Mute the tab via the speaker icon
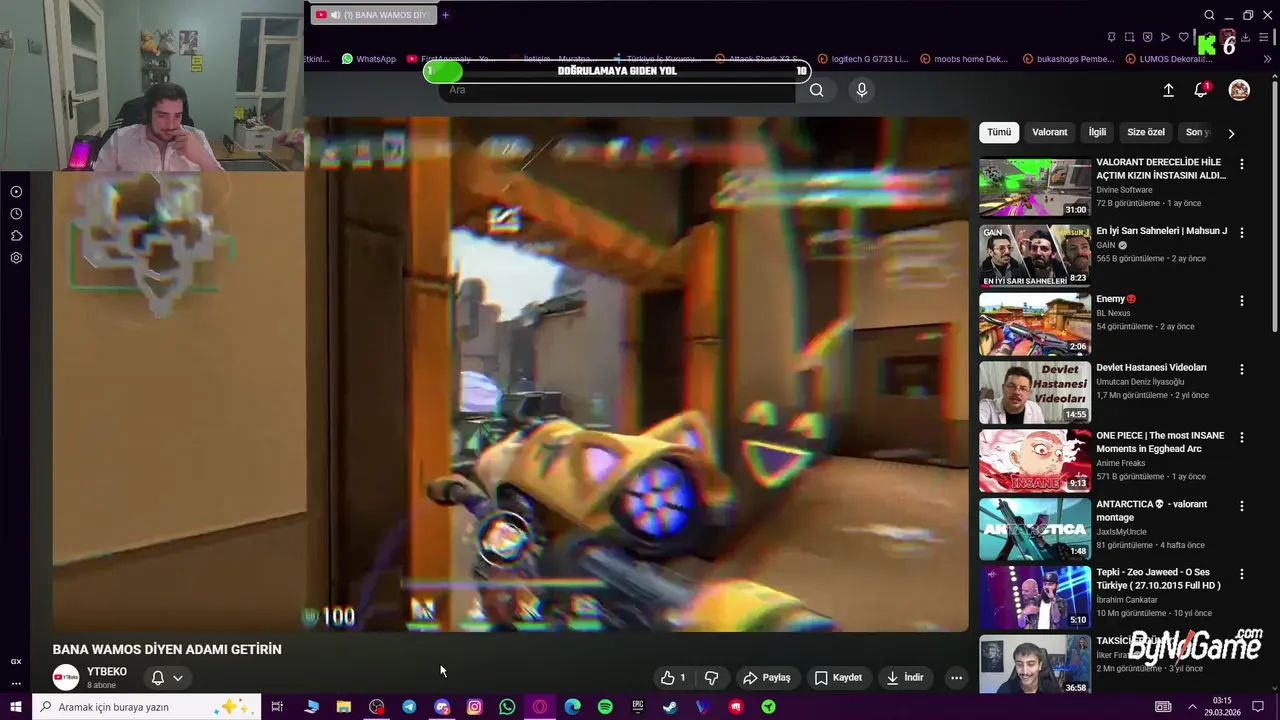Screen dimensions: 1280x720 pyautogui.click(x=335, y=15)
